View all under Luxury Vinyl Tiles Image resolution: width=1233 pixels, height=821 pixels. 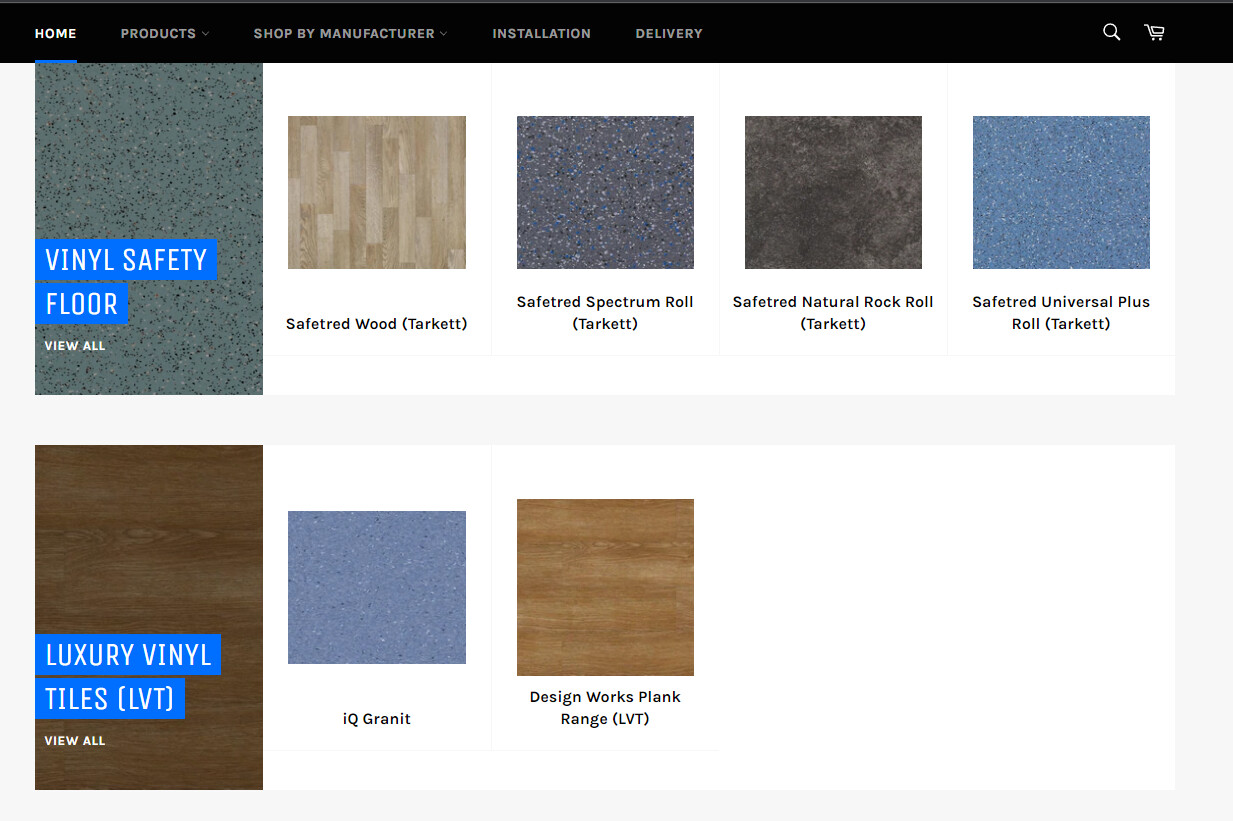click(74, 741)
